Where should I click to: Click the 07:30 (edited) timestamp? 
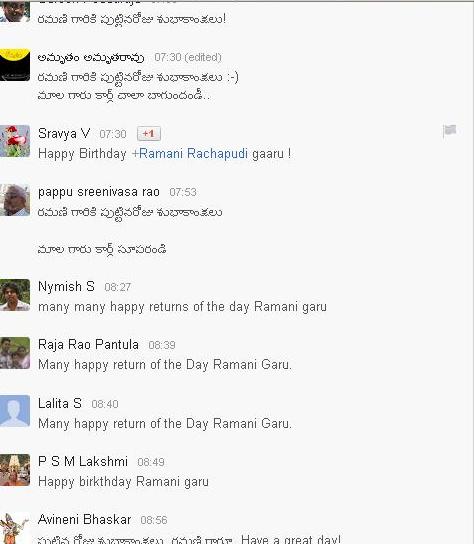pyautogui.click(x=188, y=57)
